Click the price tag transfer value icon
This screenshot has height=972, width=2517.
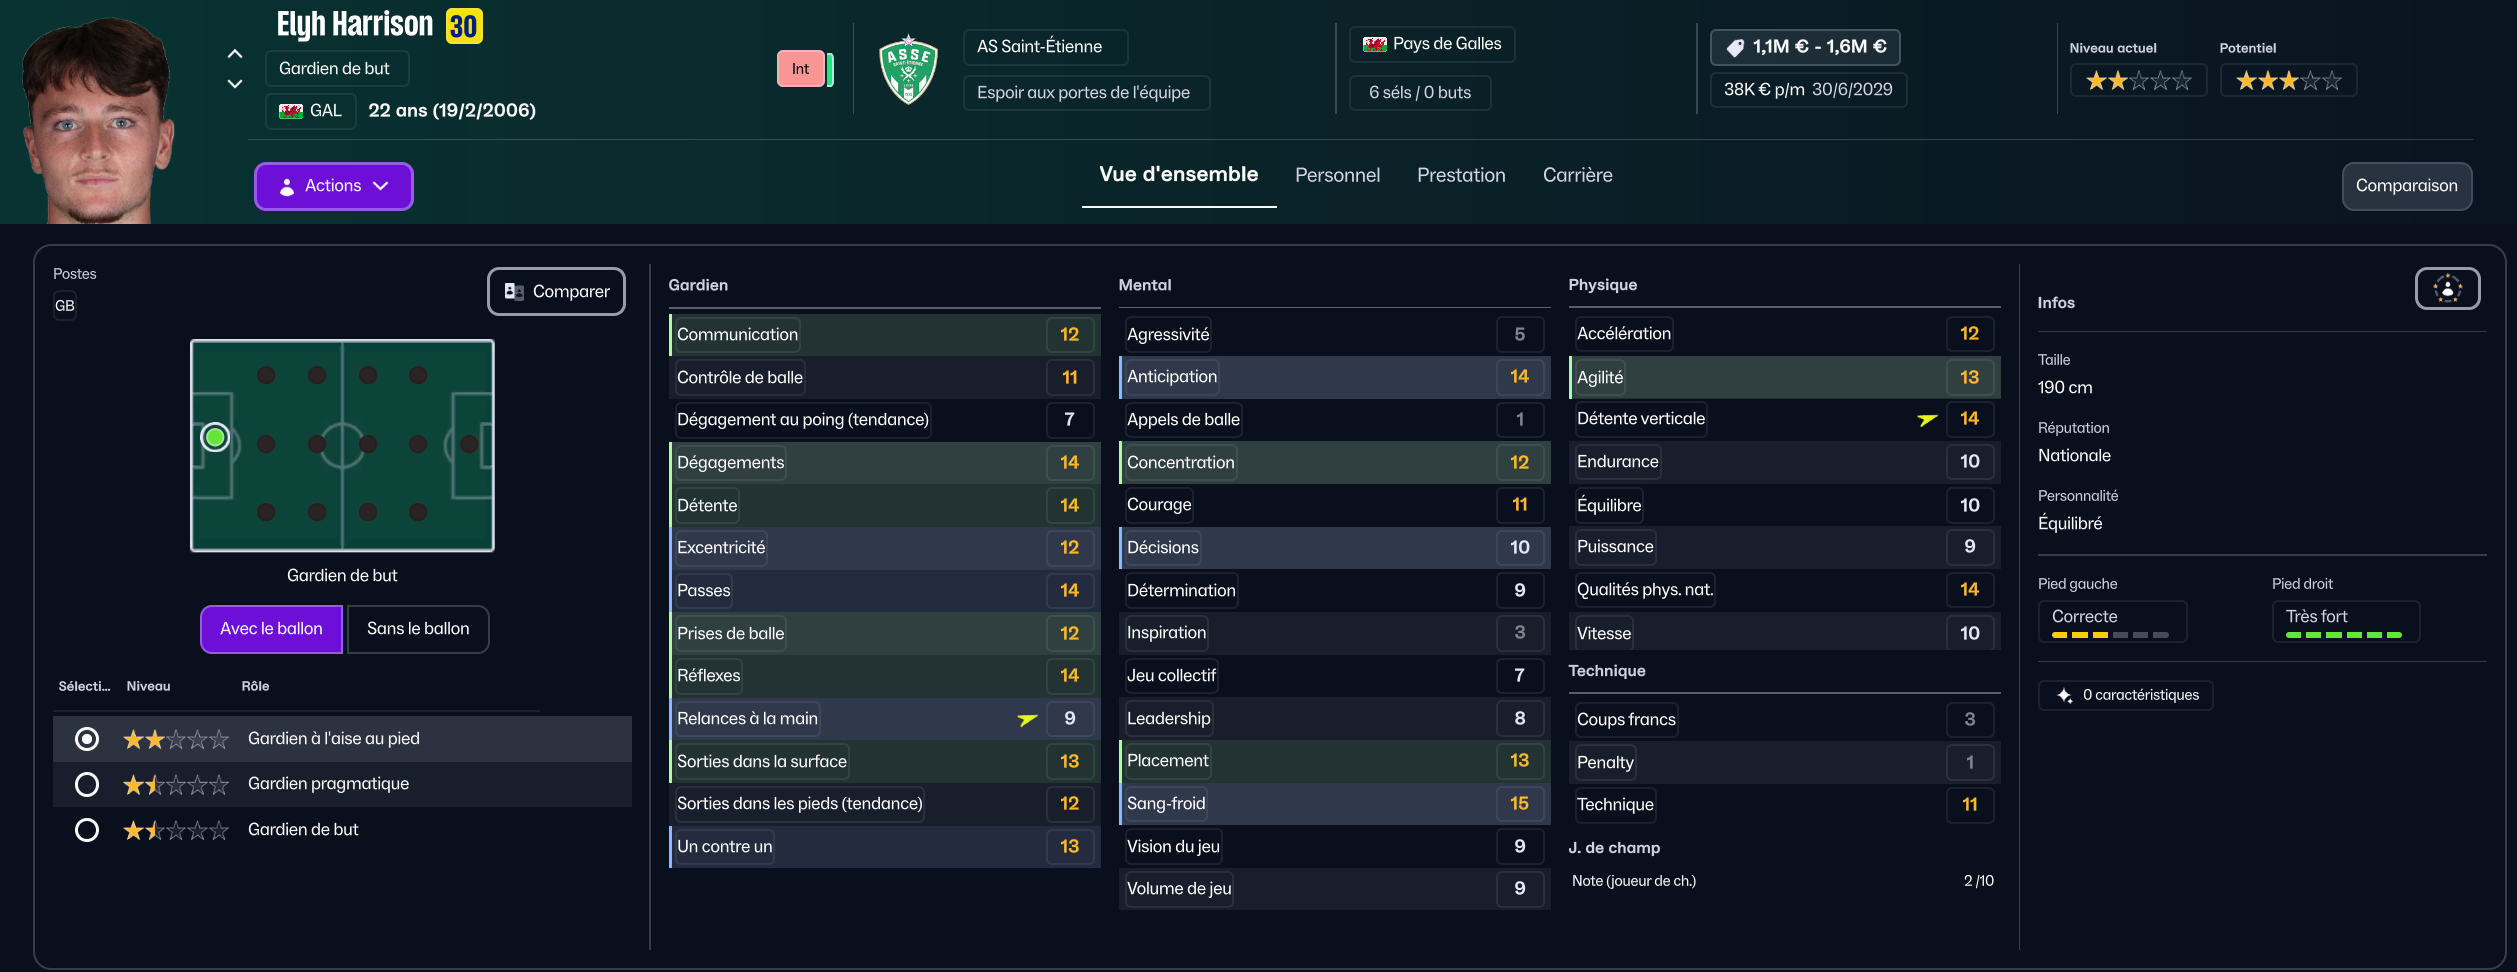(x=1735, y=47)
